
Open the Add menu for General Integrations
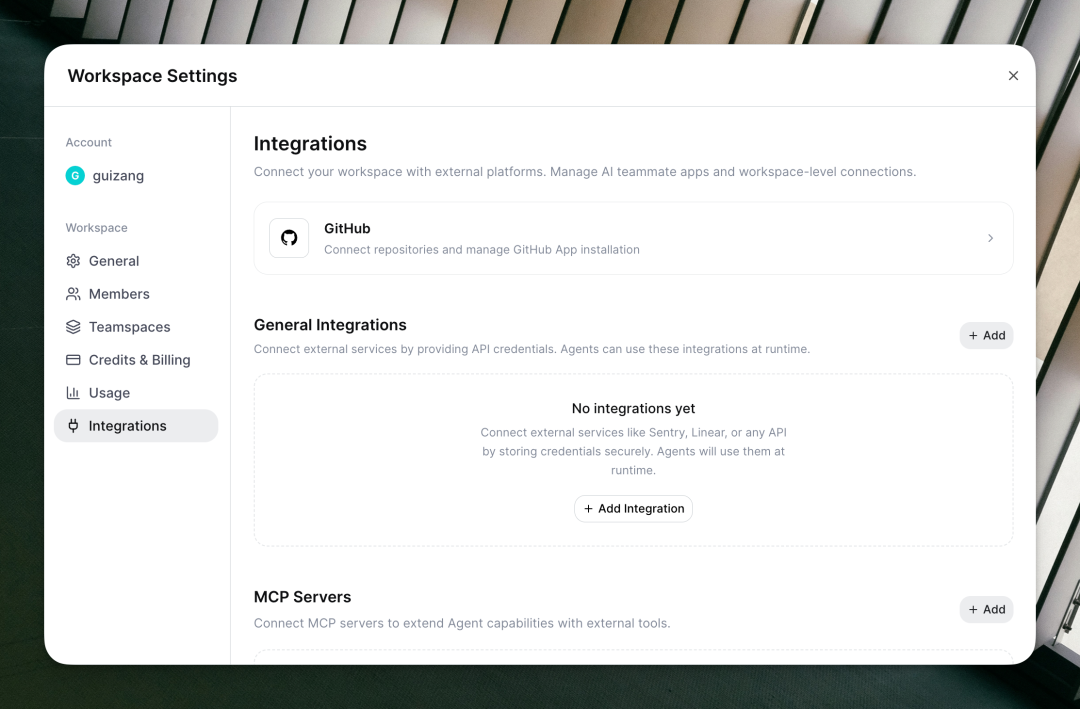click(x=986, y=335)
